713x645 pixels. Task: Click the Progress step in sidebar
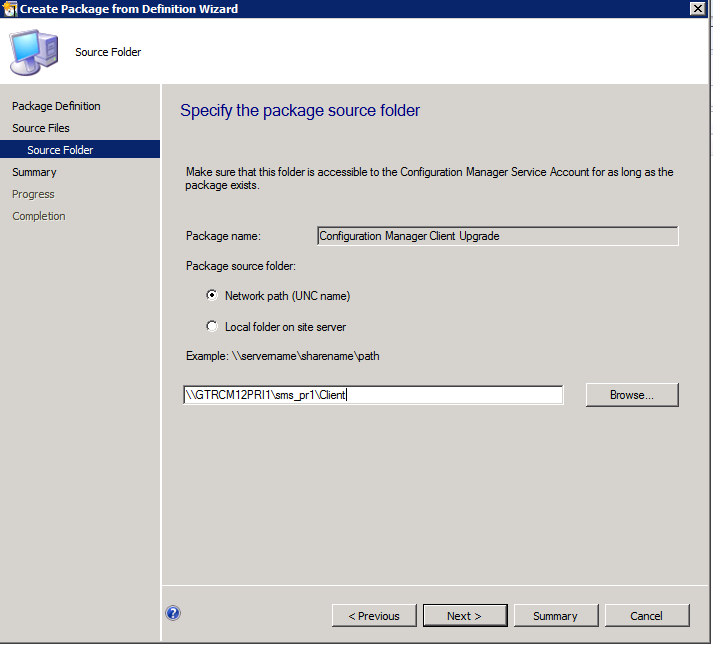[33, 194]
